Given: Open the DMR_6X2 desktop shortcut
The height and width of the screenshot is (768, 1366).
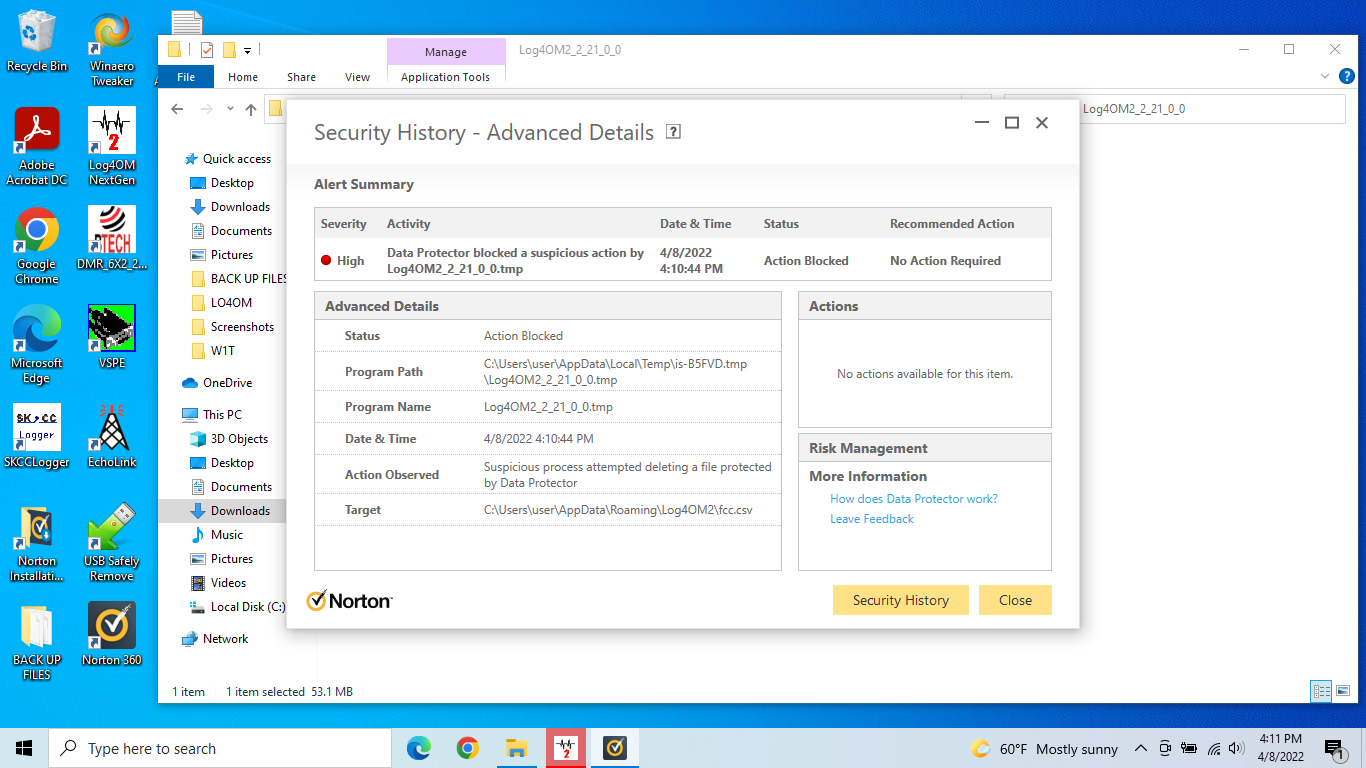Looking at the screenshot, I should [x=112, y=238].
